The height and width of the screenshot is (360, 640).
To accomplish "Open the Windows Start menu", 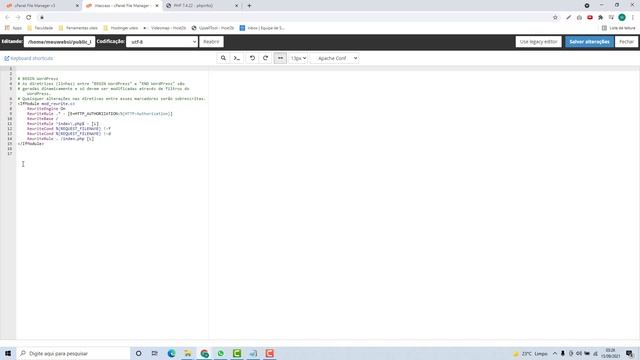I will pos(8,353).
